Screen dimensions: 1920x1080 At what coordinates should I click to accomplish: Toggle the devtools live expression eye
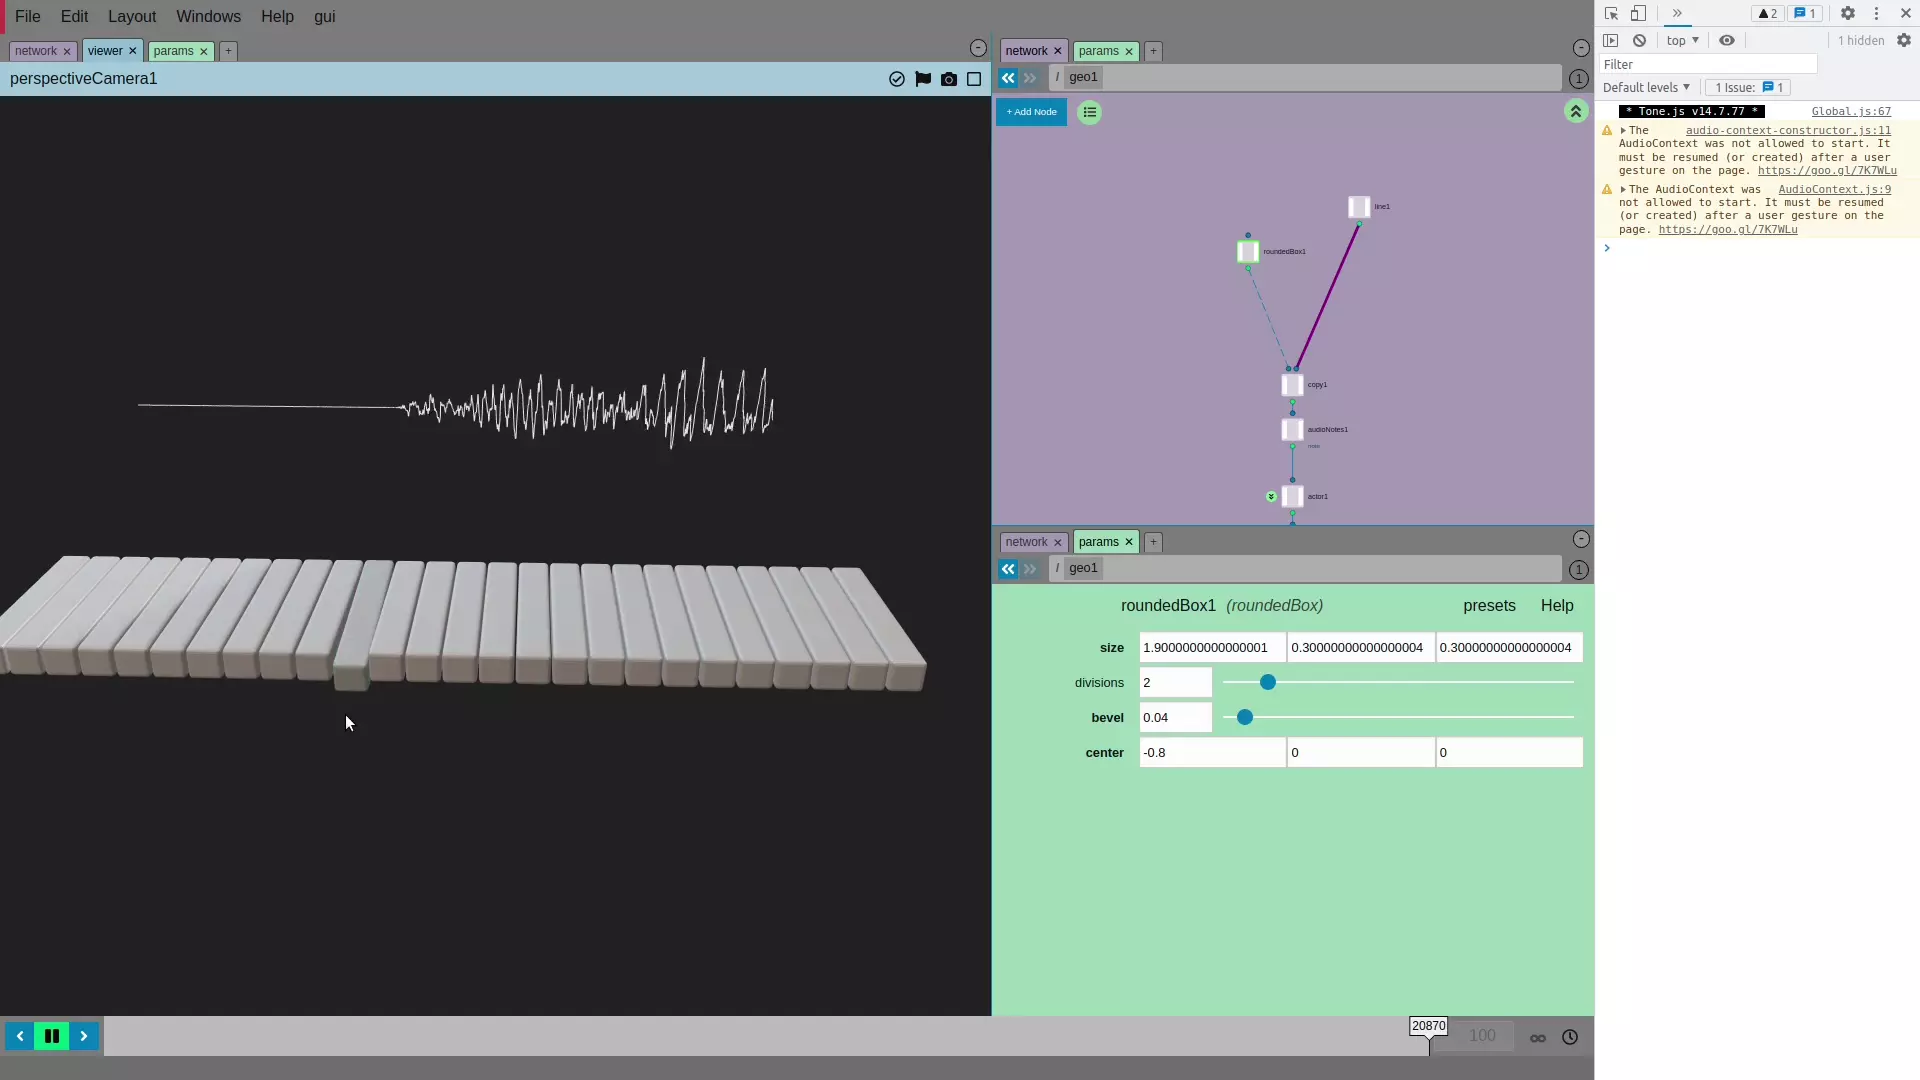[x=1726, y=41]
